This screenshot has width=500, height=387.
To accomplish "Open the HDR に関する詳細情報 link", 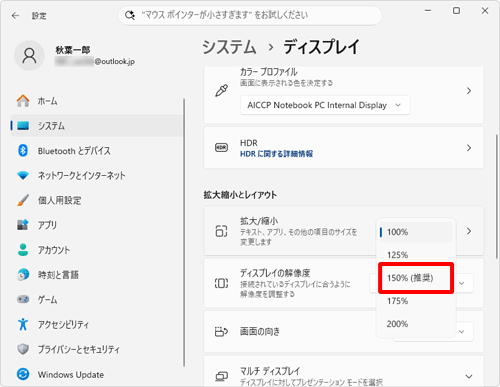I will click(276, 154).
